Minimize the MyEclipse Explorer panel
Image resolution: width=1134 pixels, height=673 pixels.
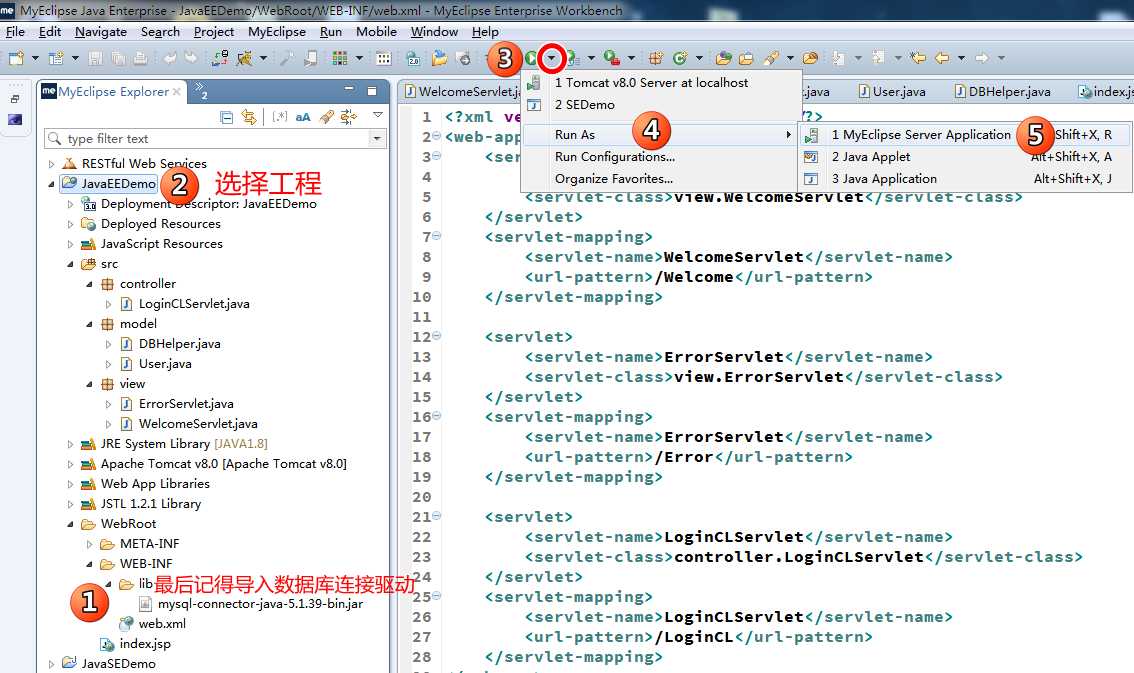pos(349,90)
